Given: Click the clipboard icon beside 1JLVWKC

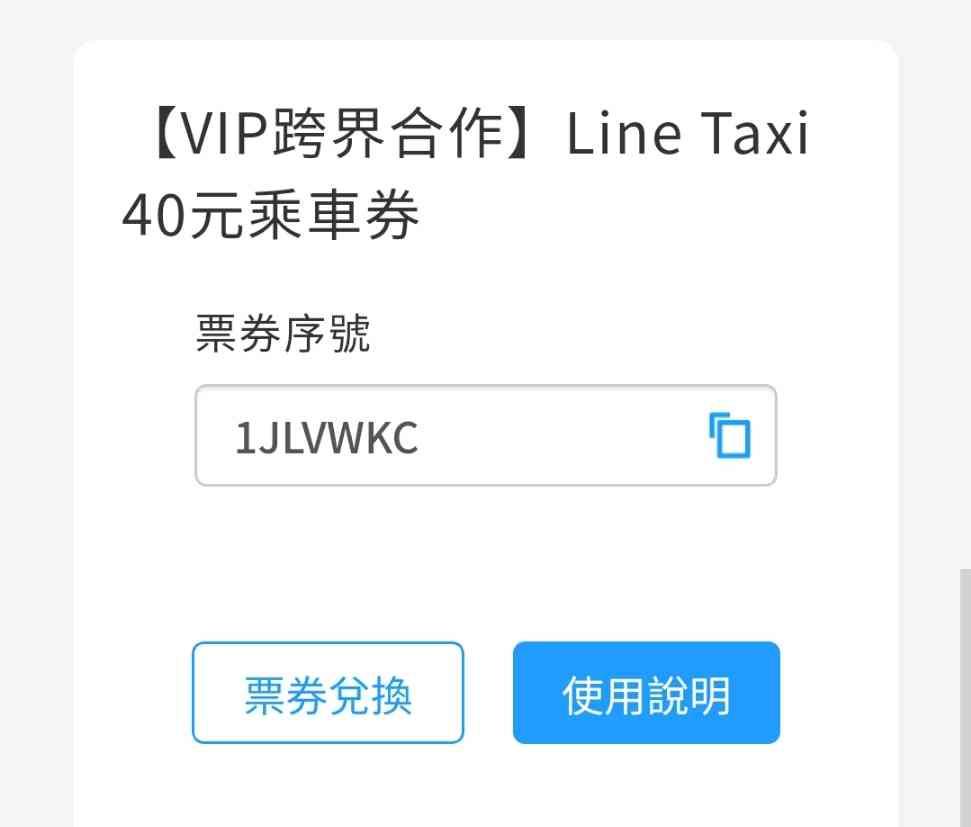Looking at the screenshot, I should [x=729, y=435].
